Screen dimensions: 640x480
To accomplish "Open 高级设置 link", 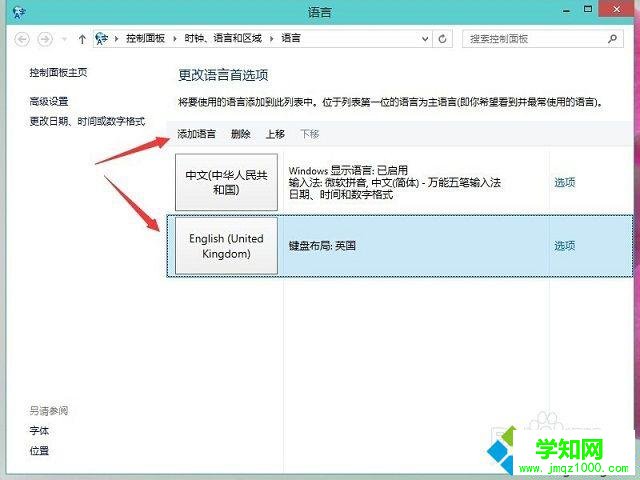I will [x=49, y=101].
